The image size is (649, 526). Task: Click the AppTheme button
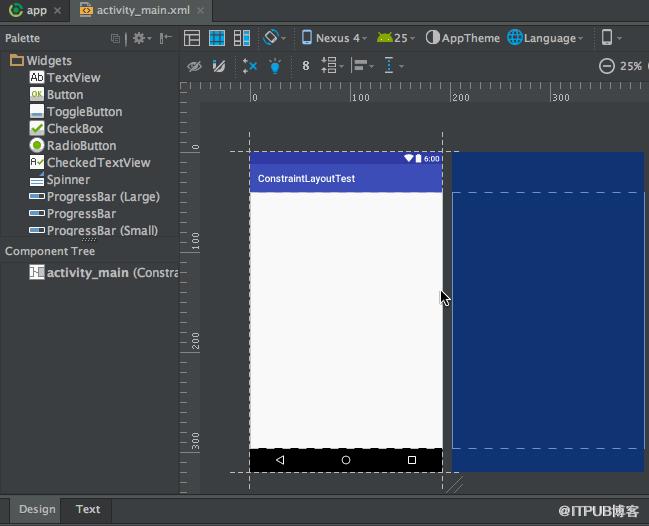click(462, 38)
